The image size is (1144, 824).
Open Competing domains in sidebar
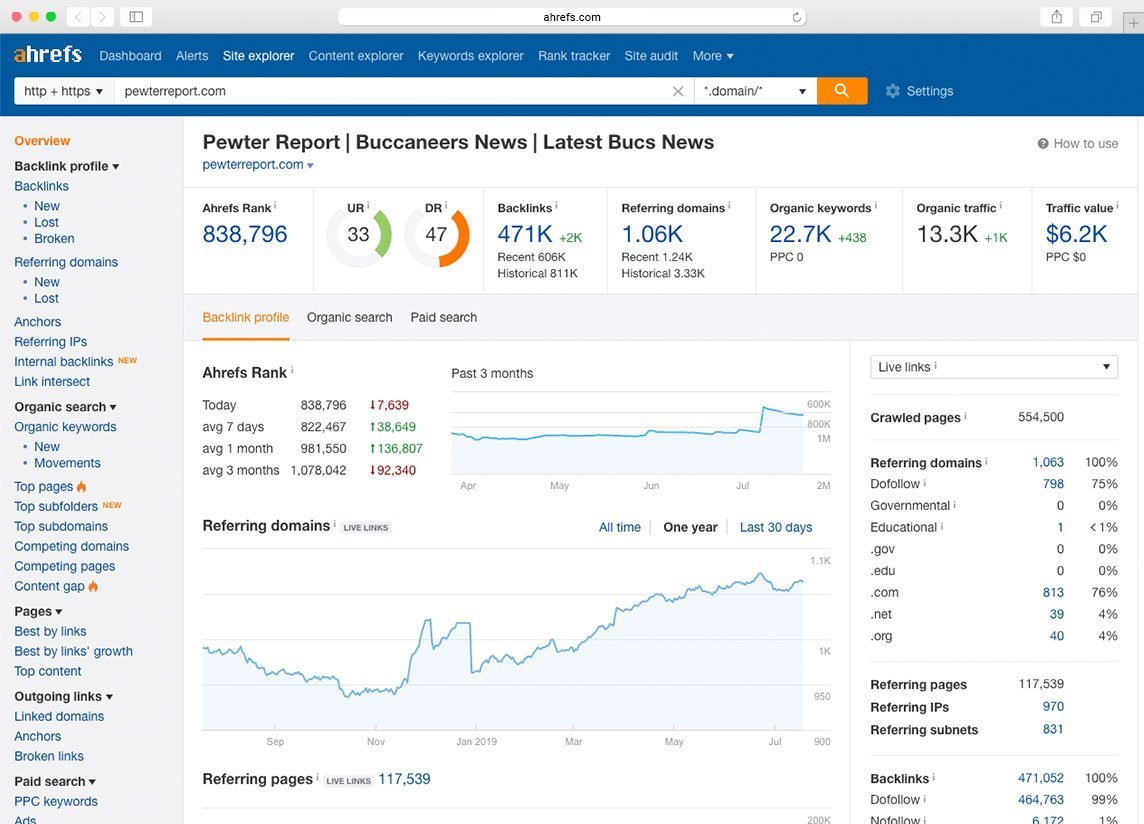pyautogui.click(x=72, y=546)
